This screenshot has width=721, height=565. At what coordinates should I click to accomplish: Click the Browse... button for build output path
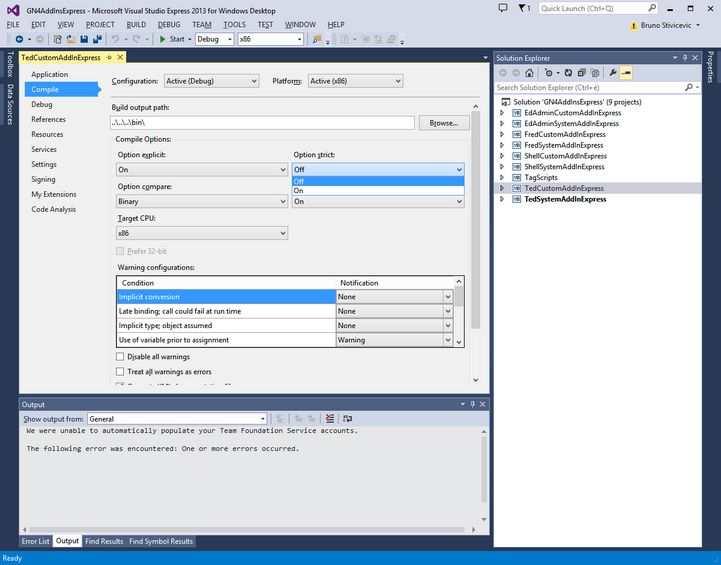[x=444, y=123]
